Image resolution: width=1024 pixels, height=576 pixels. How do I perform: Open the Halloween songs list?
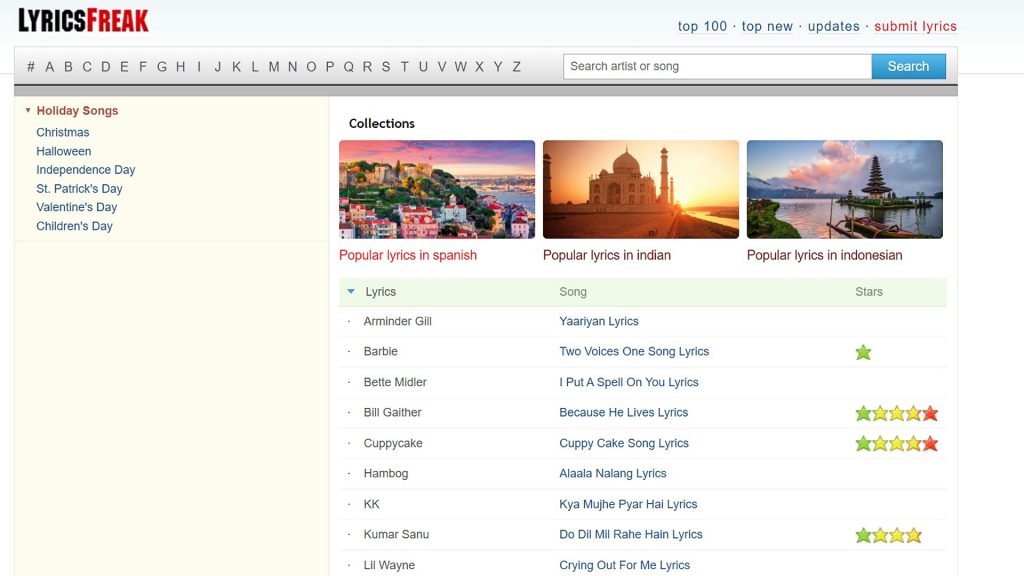[x=64, y=150]
